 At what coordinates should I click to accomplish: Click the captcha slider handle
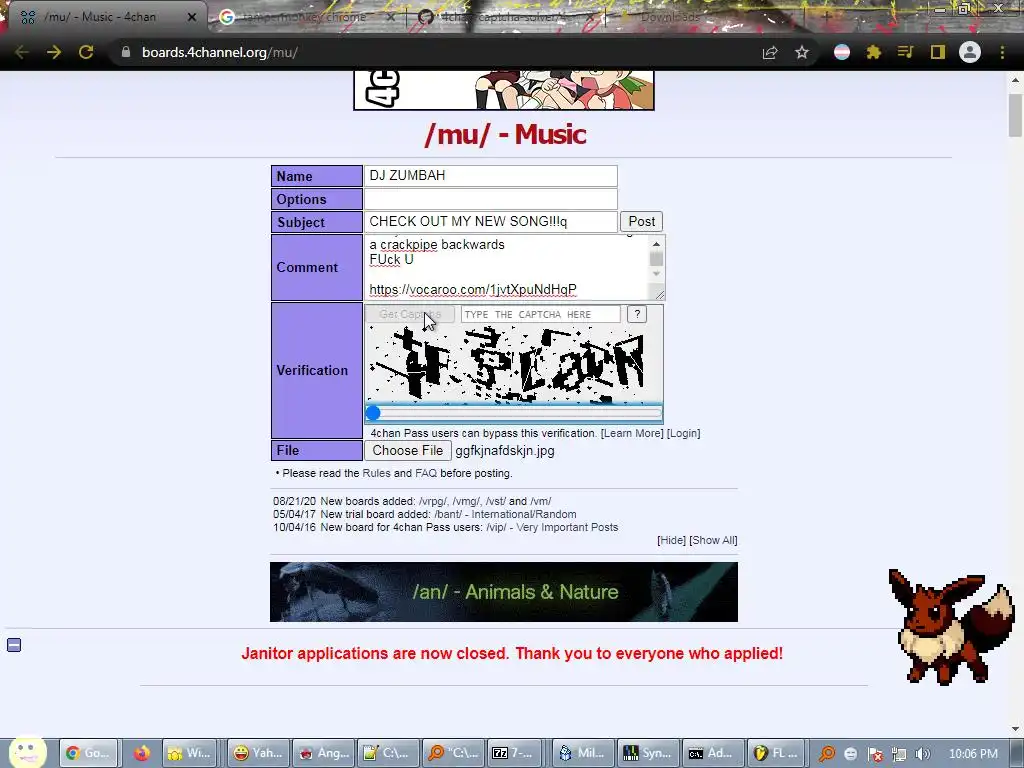(373, 413)
